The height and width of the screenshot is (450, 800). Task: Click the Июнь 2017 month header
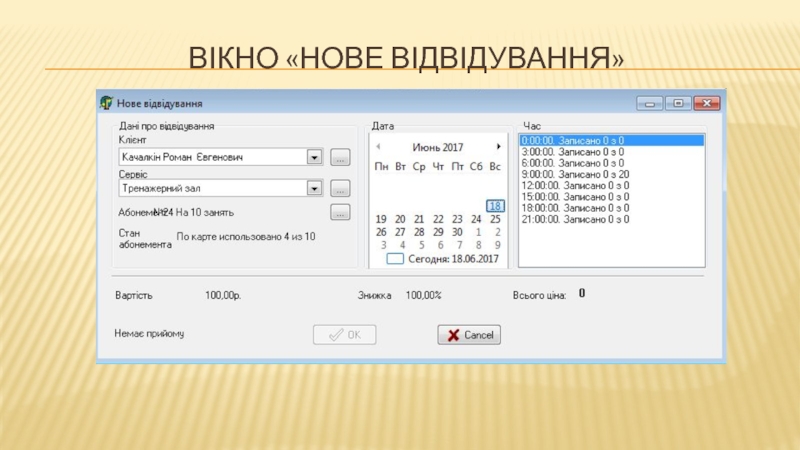(x=438, y=147)
